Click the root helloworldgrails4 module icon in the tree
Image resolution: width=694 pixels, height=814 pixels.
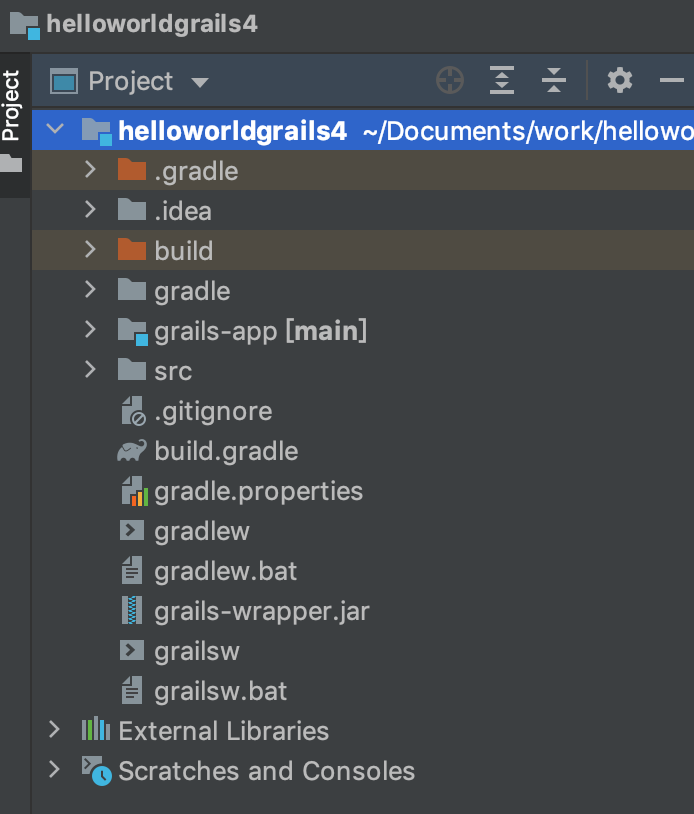point(97,131)
